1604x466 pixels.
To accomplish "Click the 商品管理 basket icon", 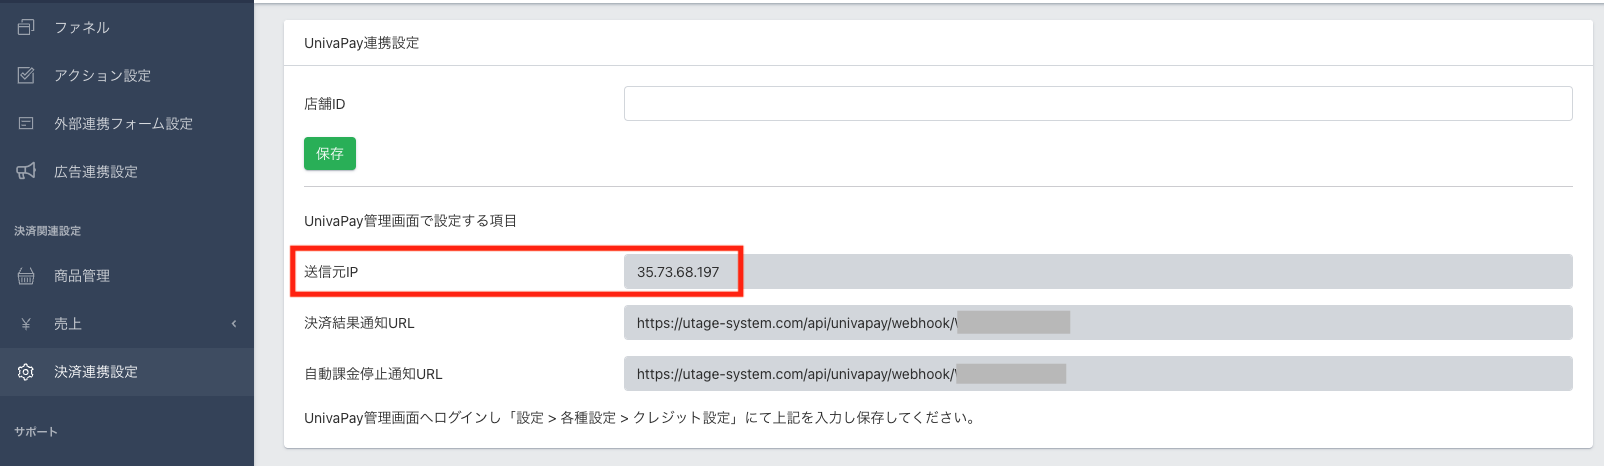I will tap(26, 276).
